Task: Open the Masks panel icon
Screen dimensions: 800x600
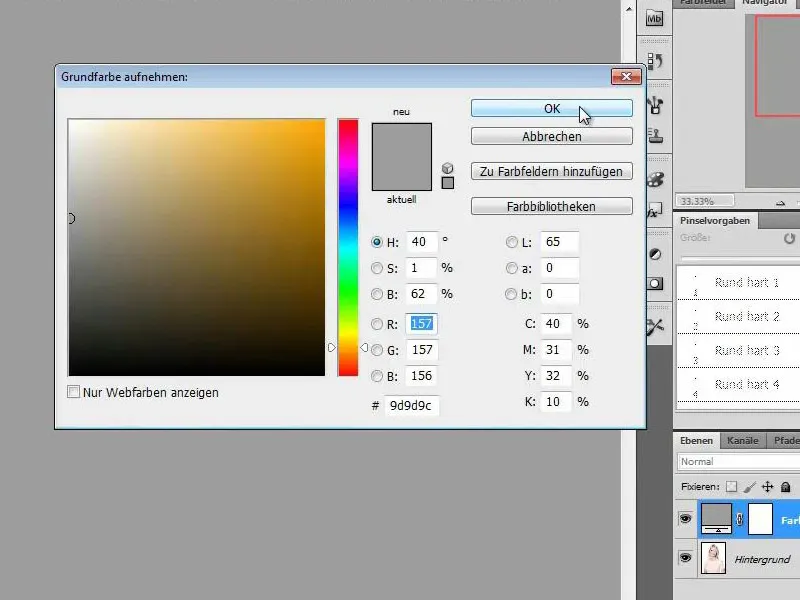Action: click(655, 284)
